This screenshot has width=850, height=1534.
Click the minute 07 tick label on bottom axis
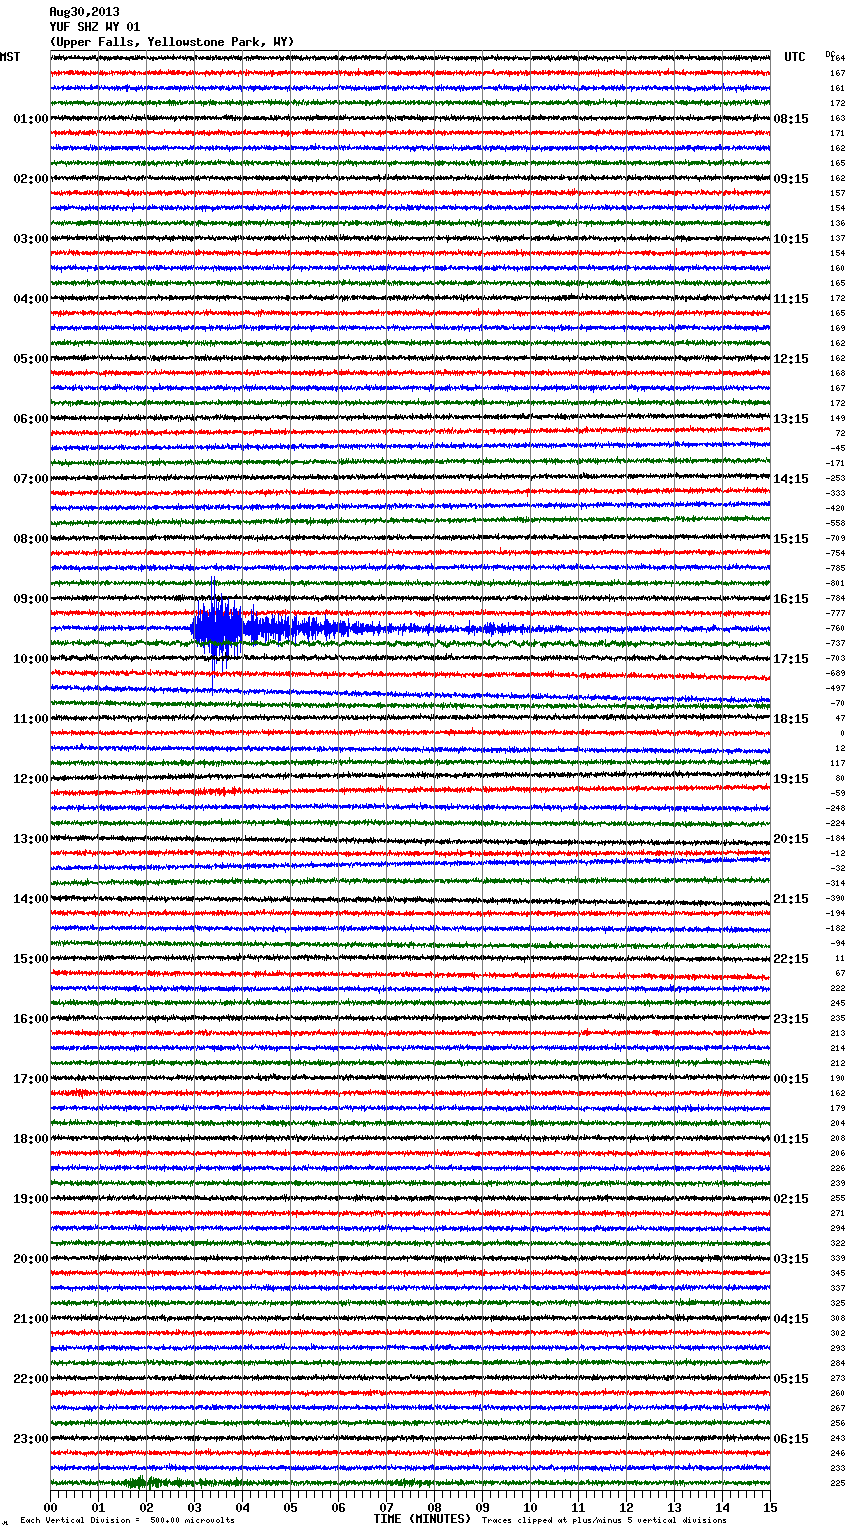pos(386,1507)
